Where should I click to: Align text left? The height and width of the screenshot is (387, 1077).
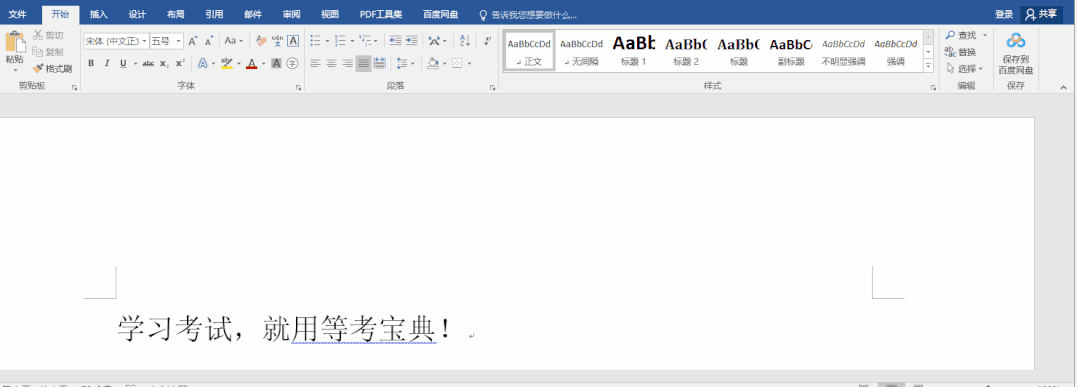pyautogui.click(x=315, y=63)
